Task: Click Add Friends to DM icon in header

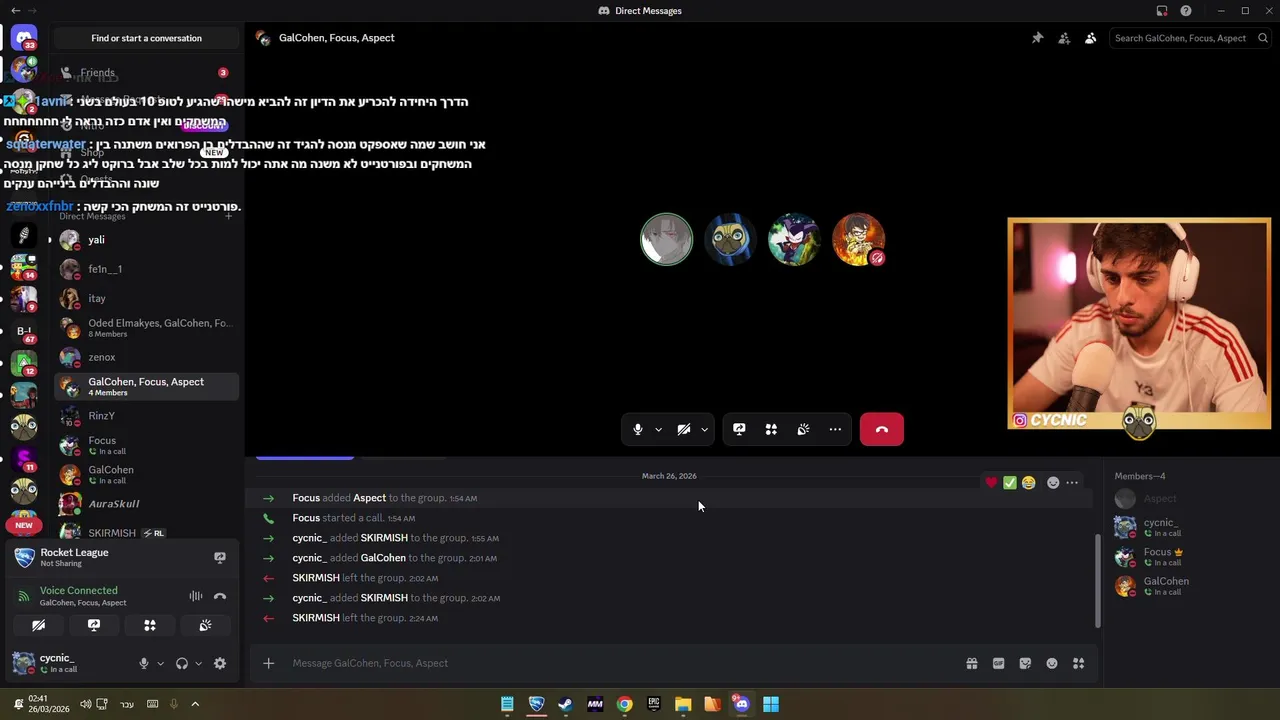Action: tap(1064, 38)
